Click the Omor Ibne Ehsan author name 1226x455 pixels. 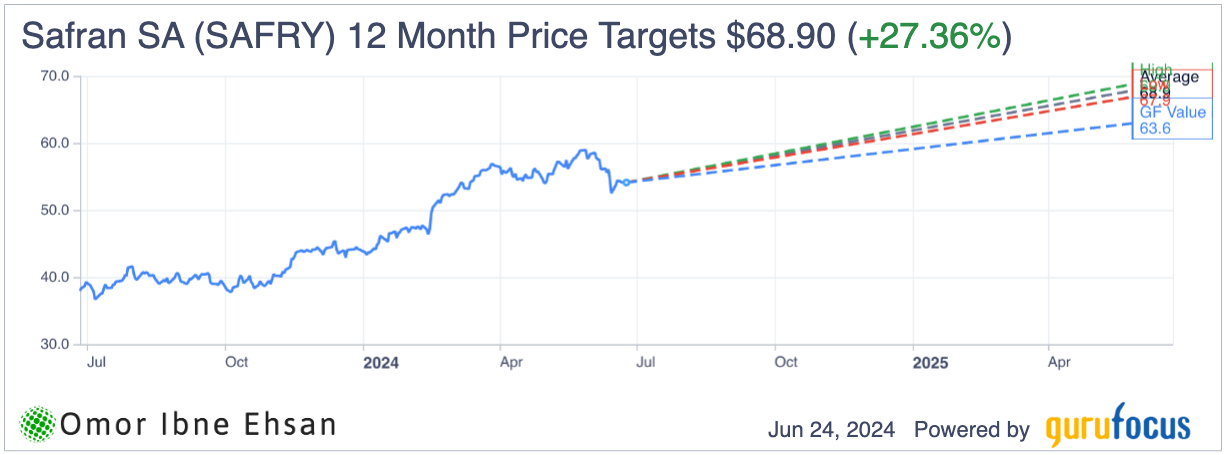point(198,425)
